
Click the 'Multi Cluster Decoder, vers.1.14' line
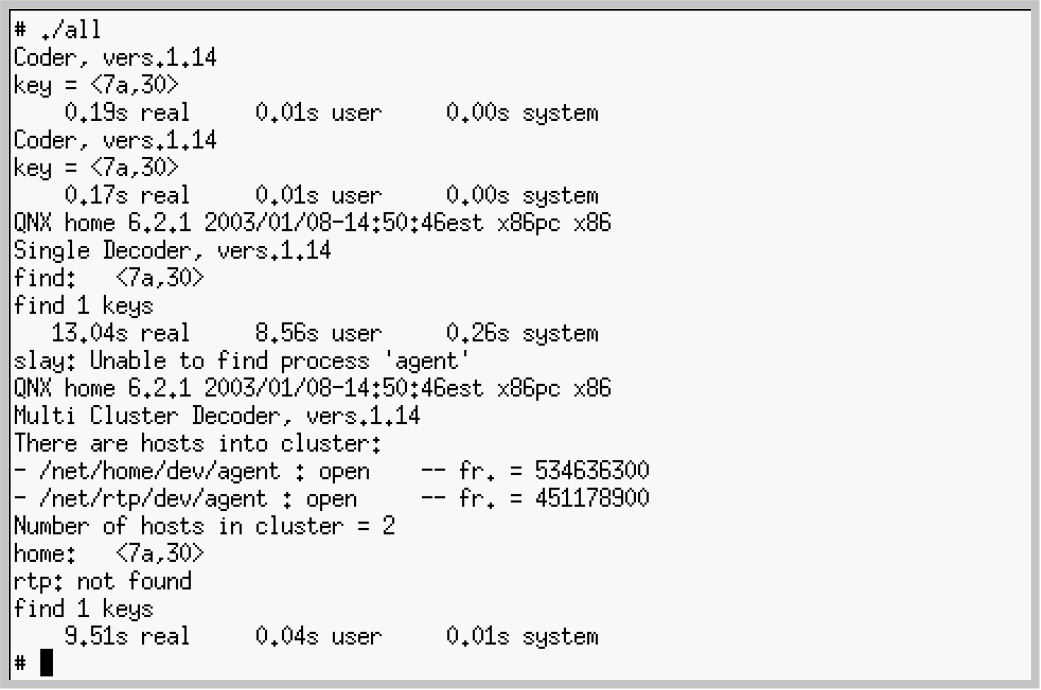tap(217, 416)
